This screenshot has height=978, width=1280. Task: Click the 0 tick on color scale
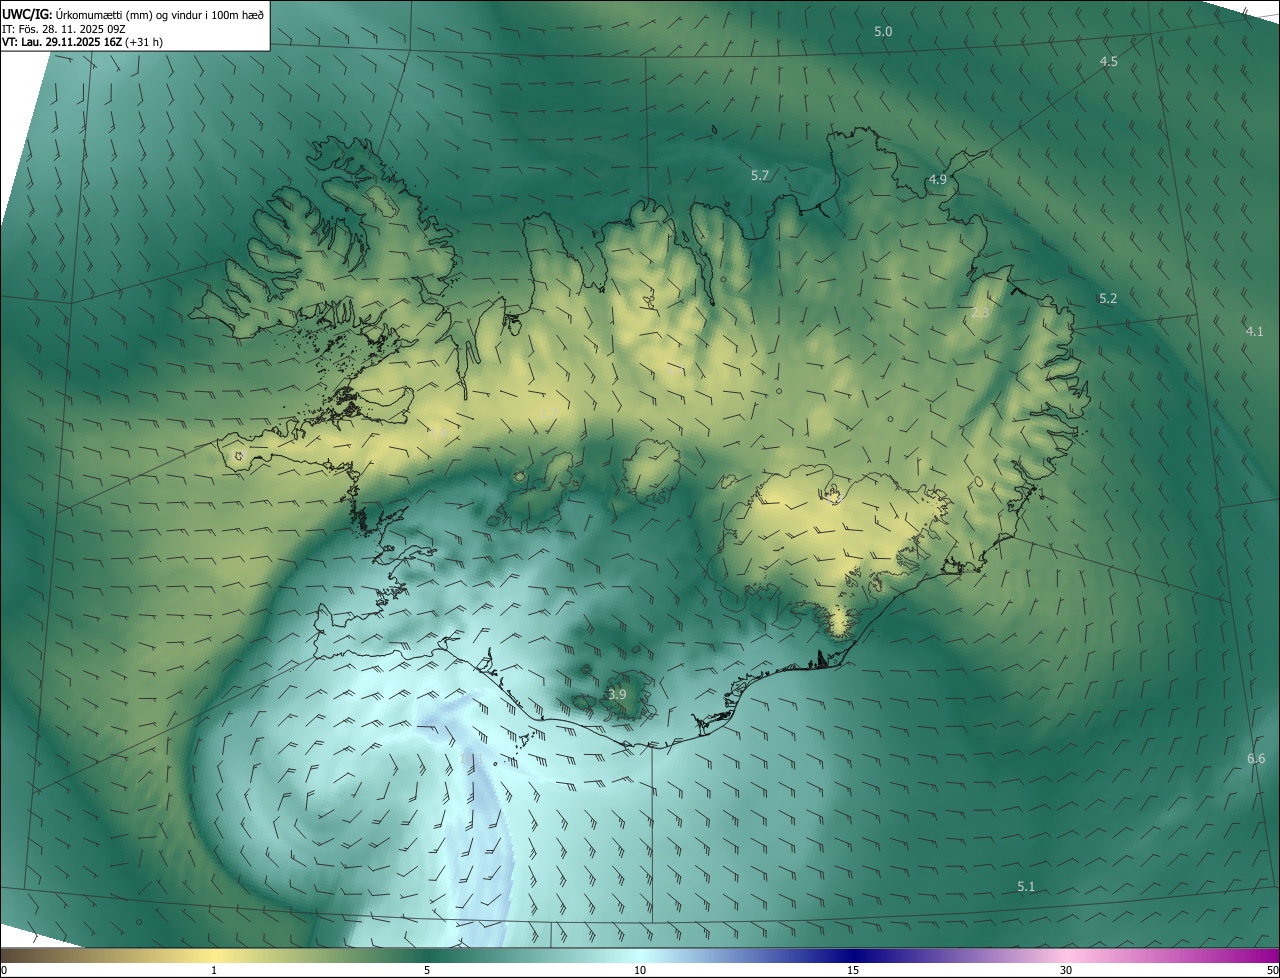click(x=4, y=970)
